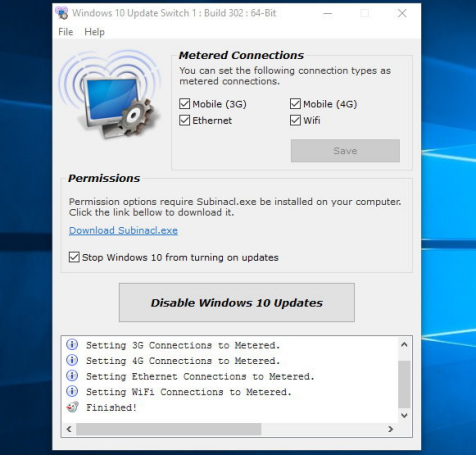This screenshot has width=476, height=455.
Task: Click the info icon beside Setting WiFi Connections
Action: click(72, 391)
